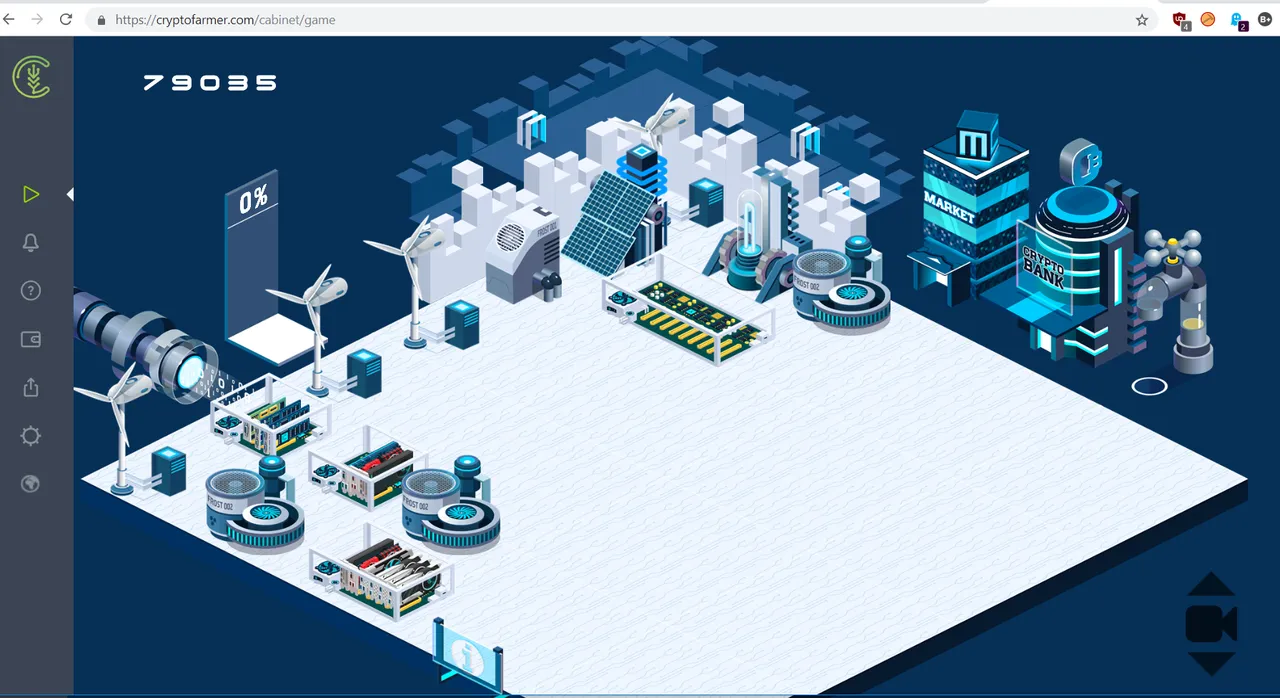Click the info sign on farm edge
1280x698 pixels.
click(x=466, y=655)
